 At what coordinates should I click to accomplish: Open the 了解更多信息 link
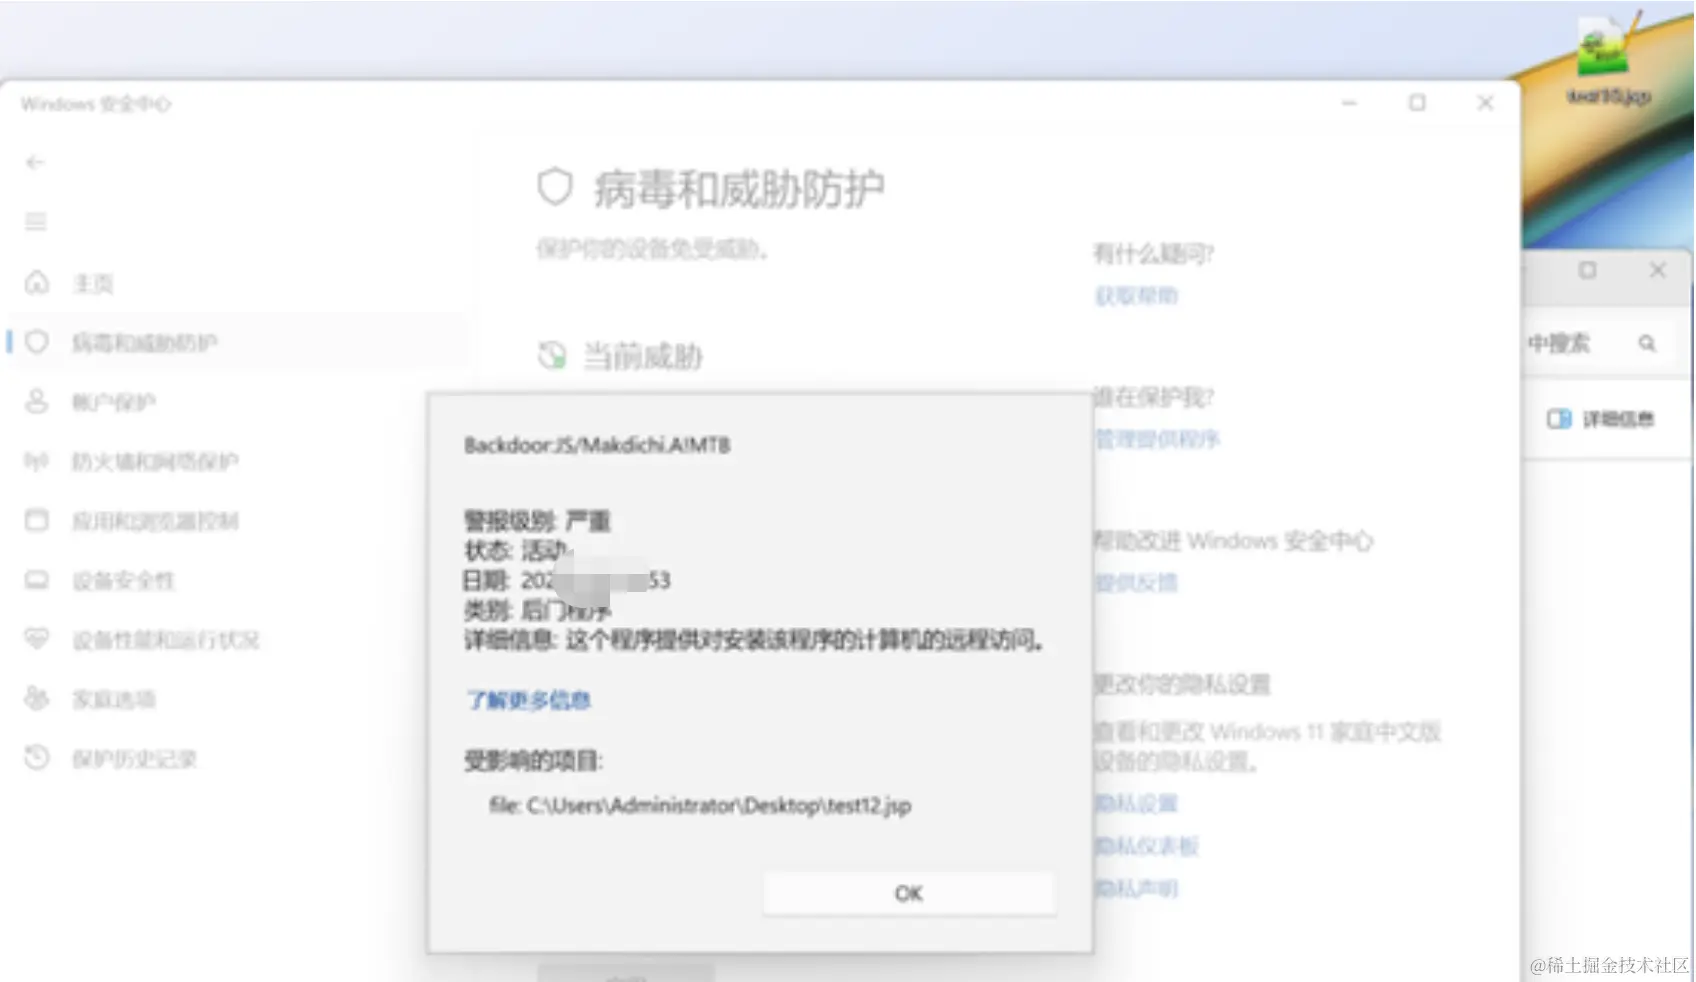[x=529, y=700]
